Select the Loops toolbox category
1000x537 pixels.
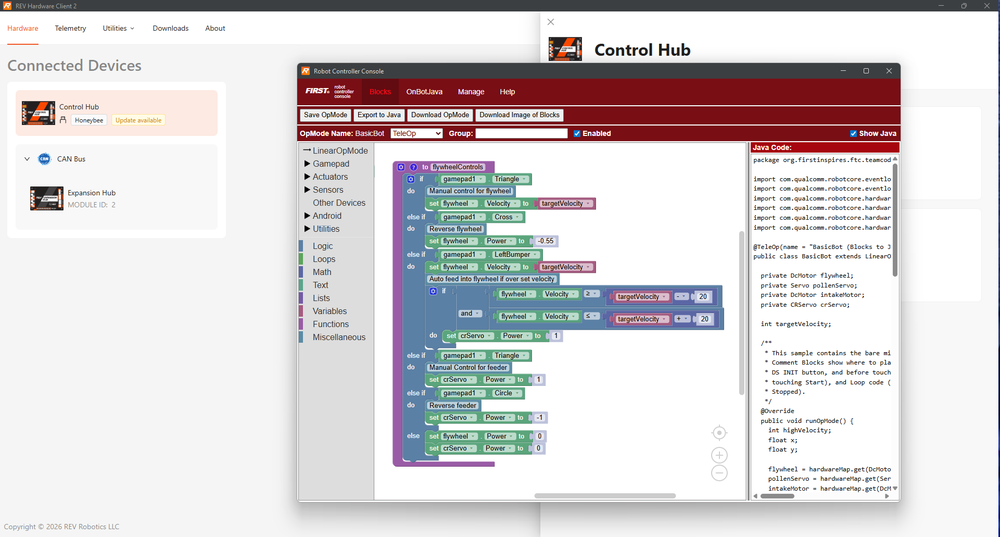pos(323,259)
